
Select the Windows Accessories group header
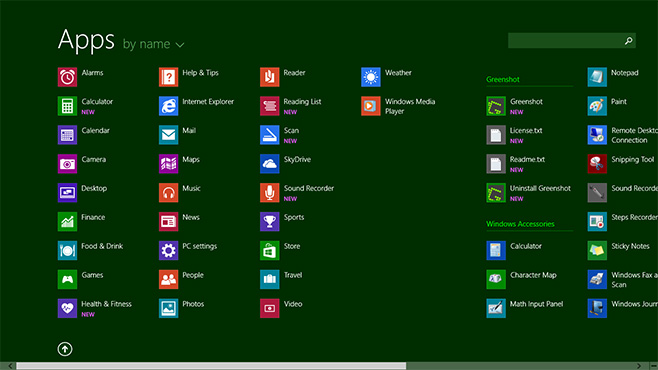tap(520, 224)
